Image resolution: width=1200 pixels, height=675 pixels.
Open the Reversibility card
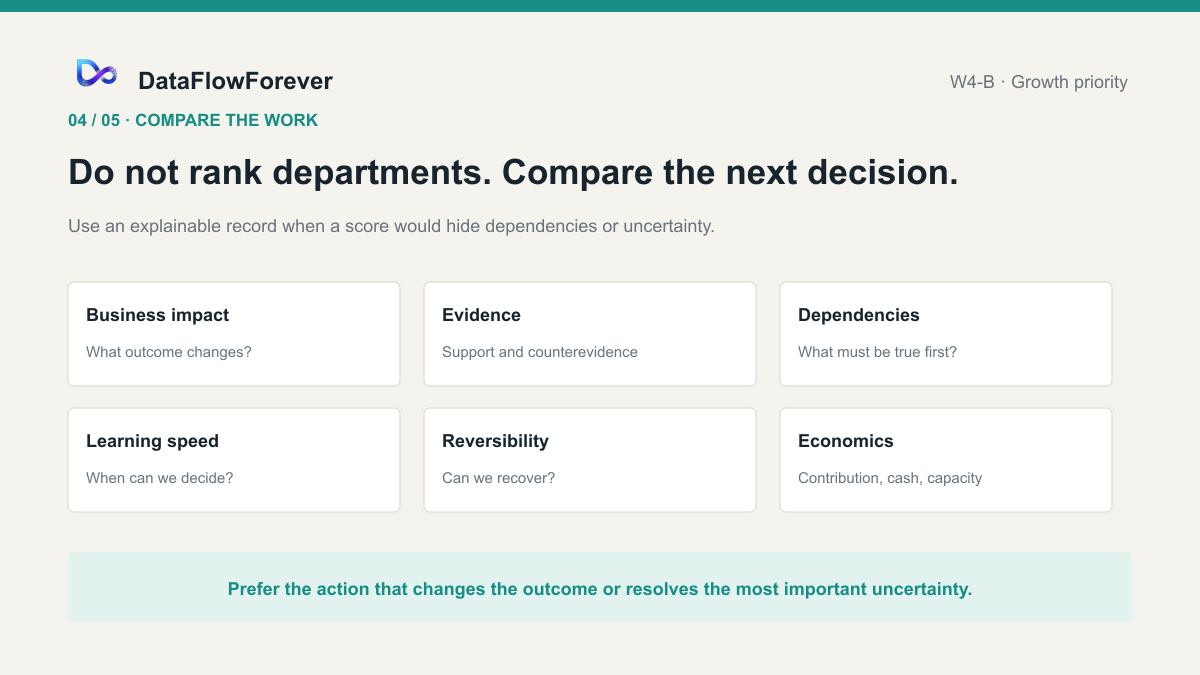tap(590, 460)
